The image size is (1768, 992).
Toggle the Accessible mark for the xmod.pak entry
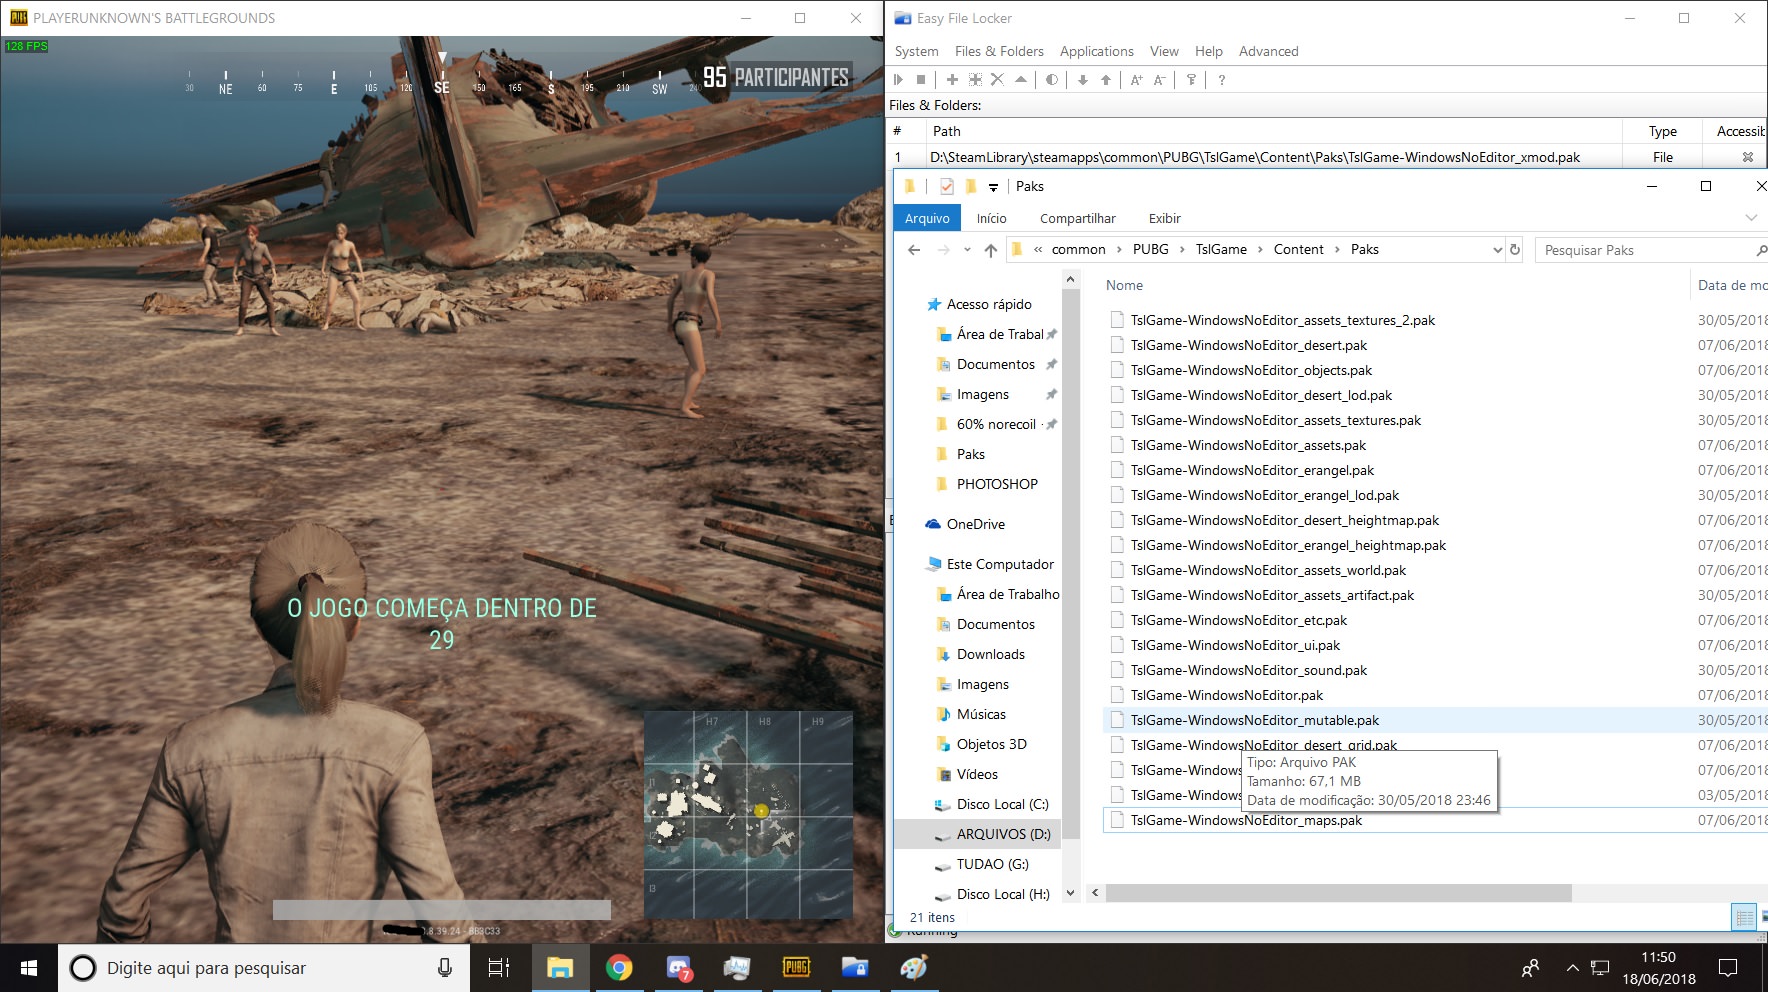1747,157
